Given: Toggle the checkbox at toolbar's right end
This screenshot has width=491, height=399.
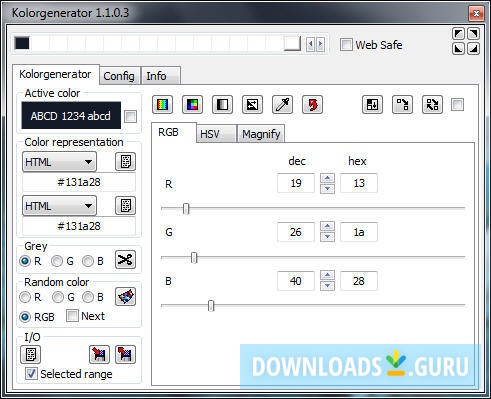Looking at the screenshot, I should pos(457,105).
